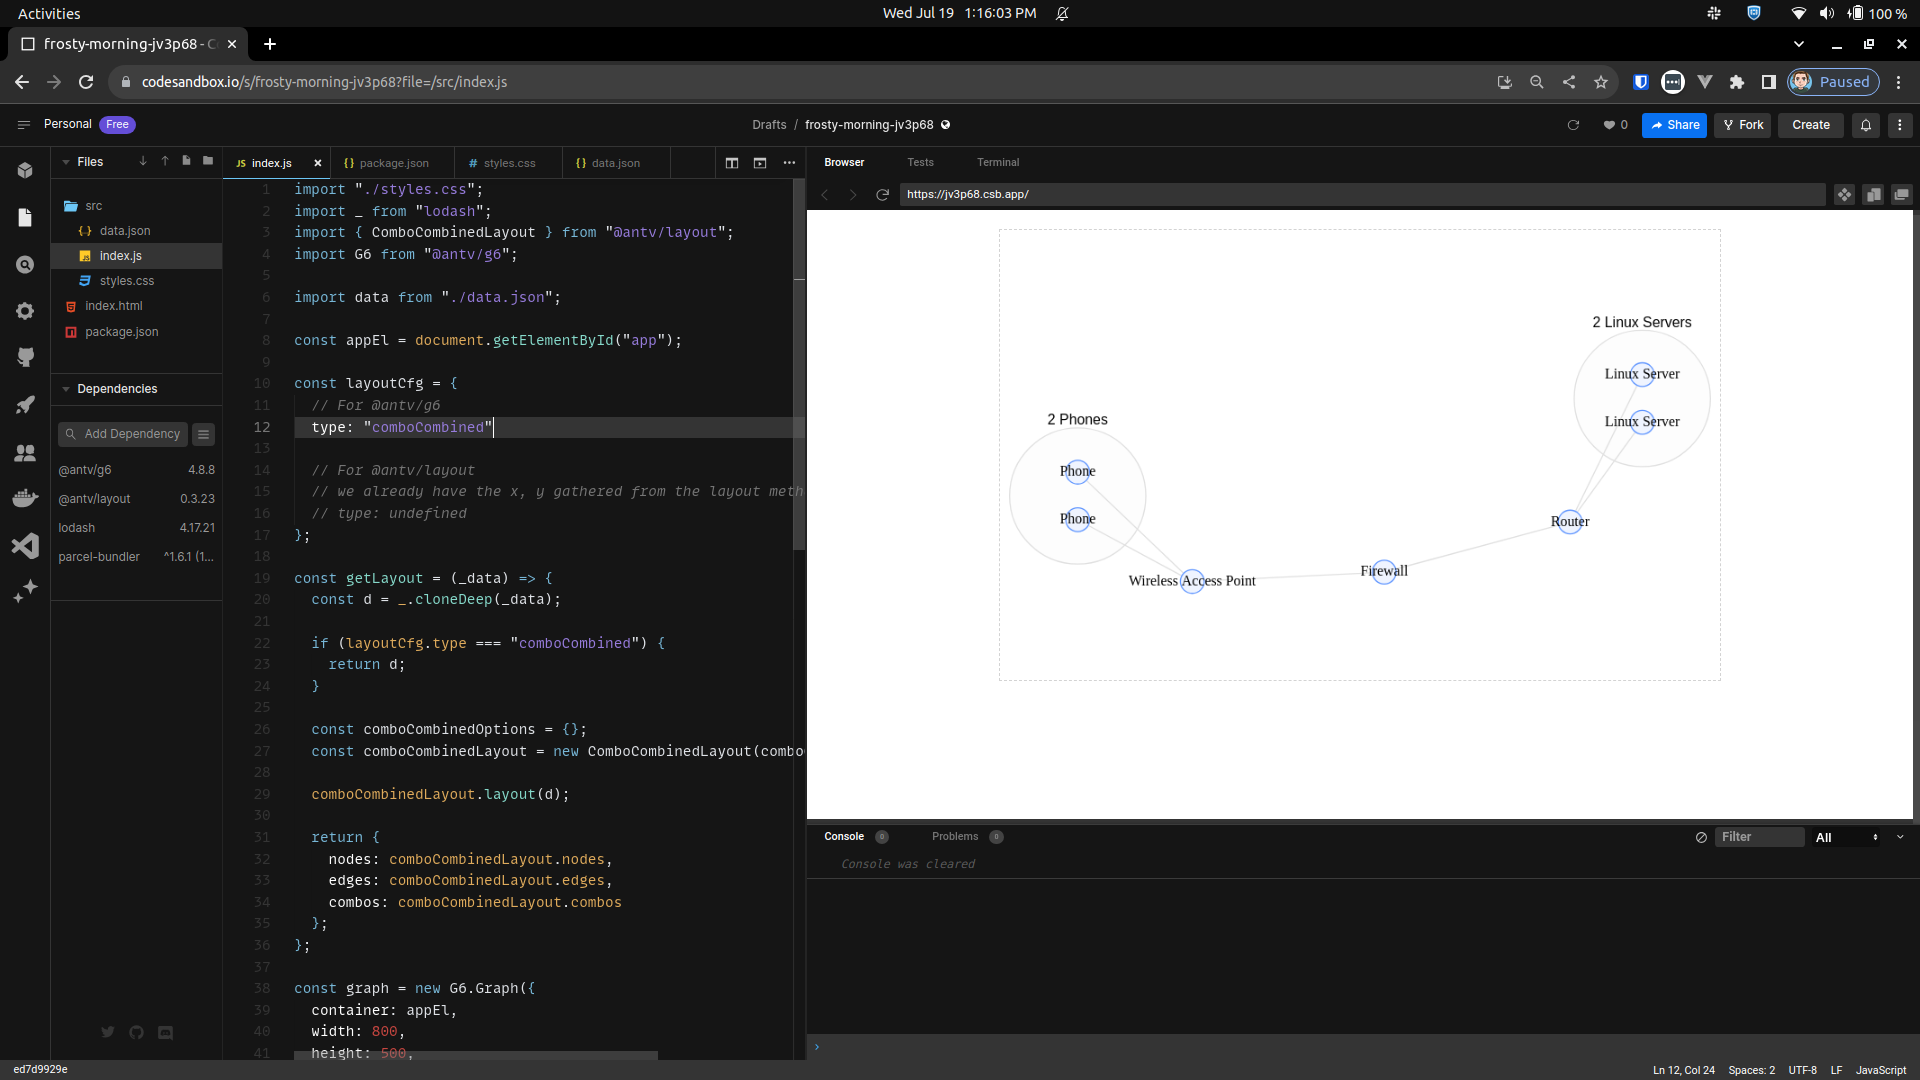
Task: Switch to the Tests tab
Action: [920, 162]
